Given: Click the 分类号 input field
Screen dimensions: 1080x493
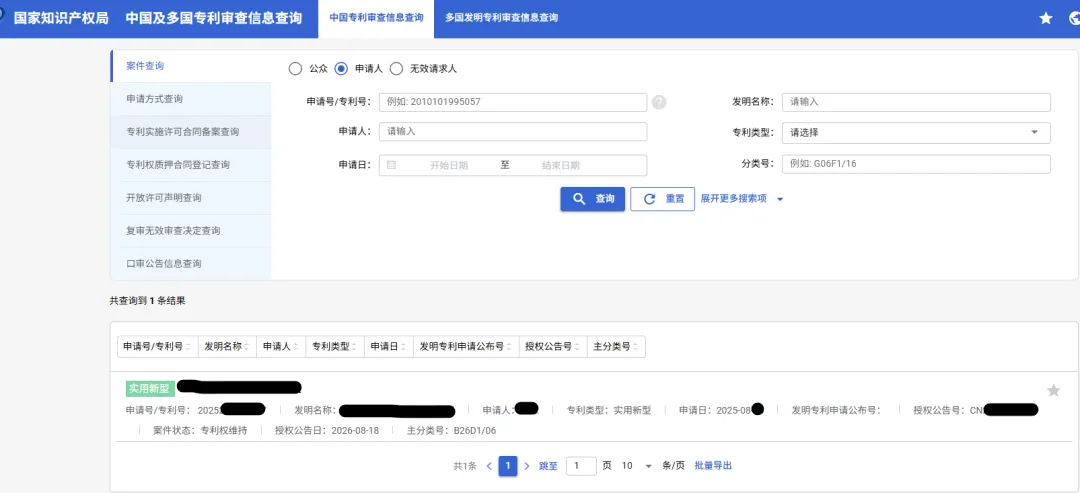Looking at the screenshot, I should 916,164.
